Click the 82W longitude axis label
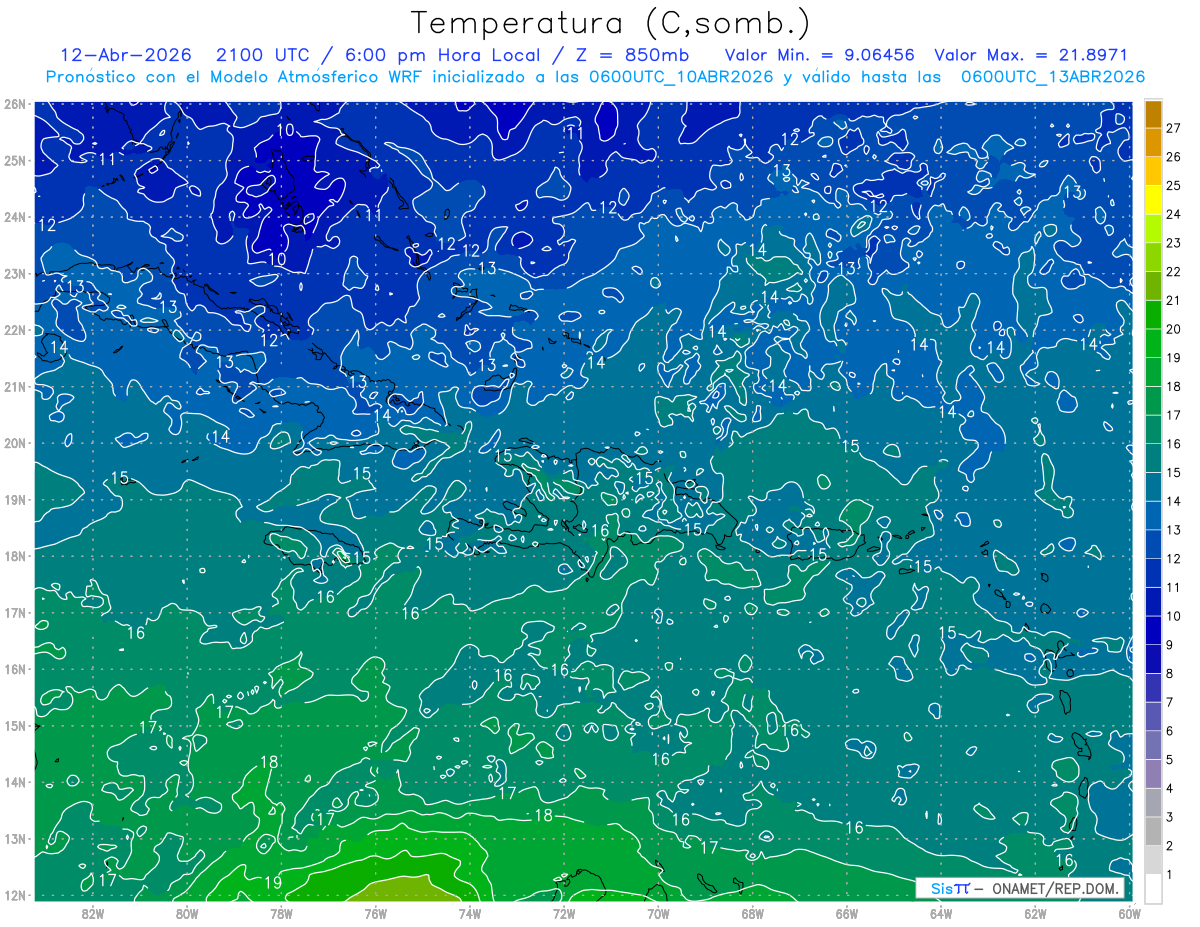The height and width of the screenshot is (927, 1200). coord(93,912)
